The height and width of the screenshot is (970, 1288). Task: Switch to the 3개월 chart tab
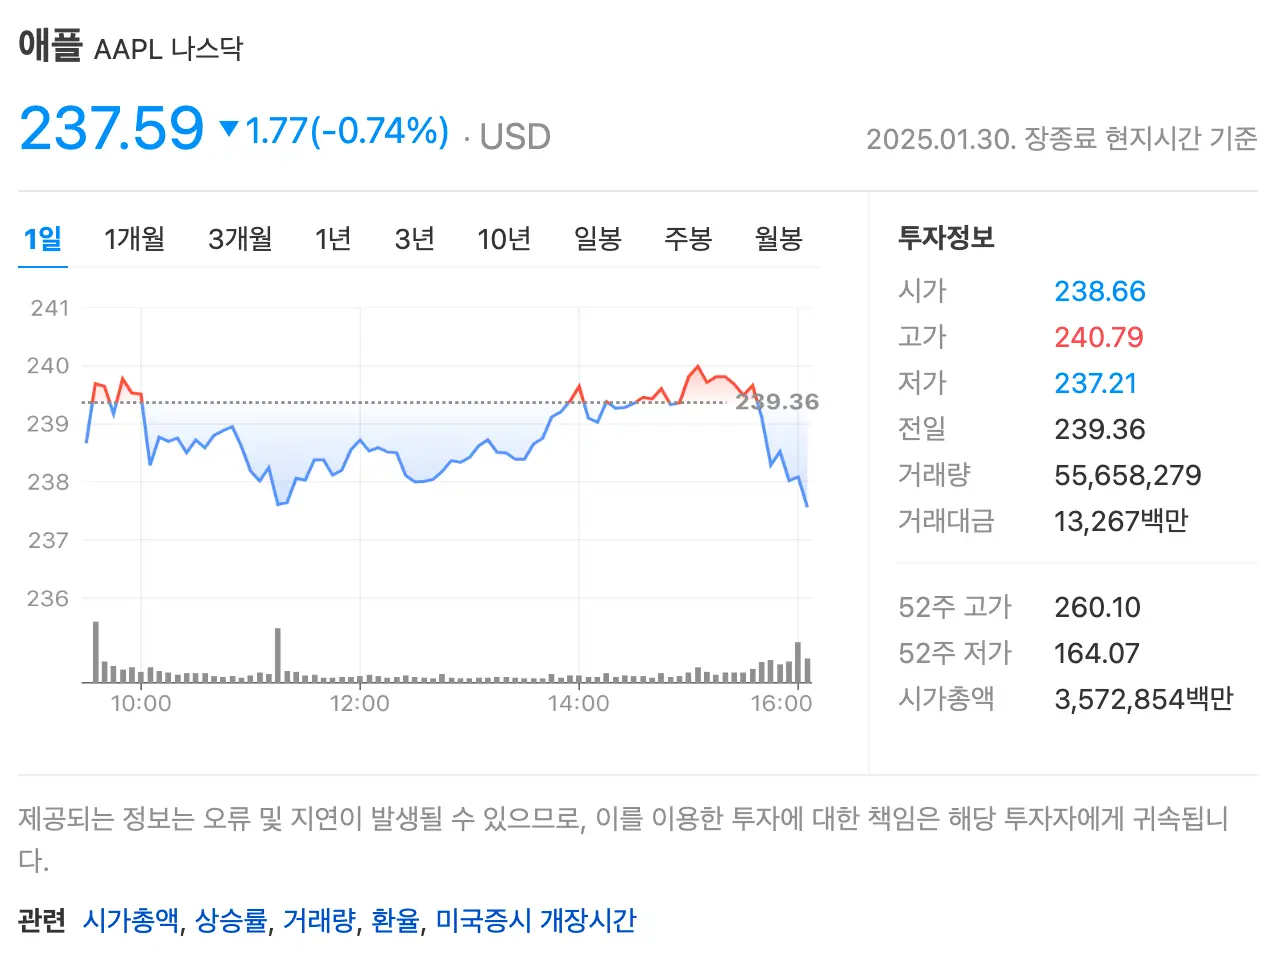239,239
